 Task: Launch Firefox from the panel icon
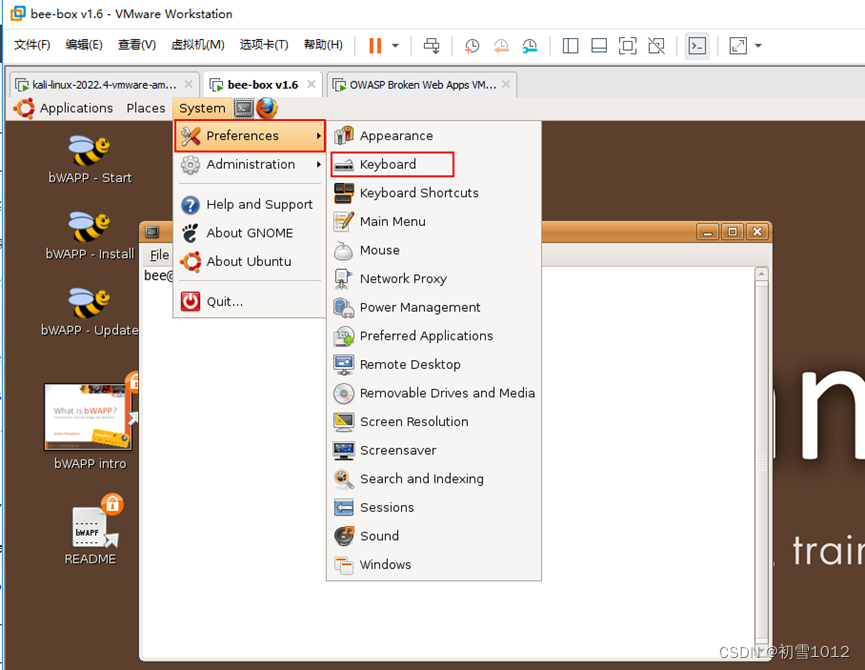266,108
